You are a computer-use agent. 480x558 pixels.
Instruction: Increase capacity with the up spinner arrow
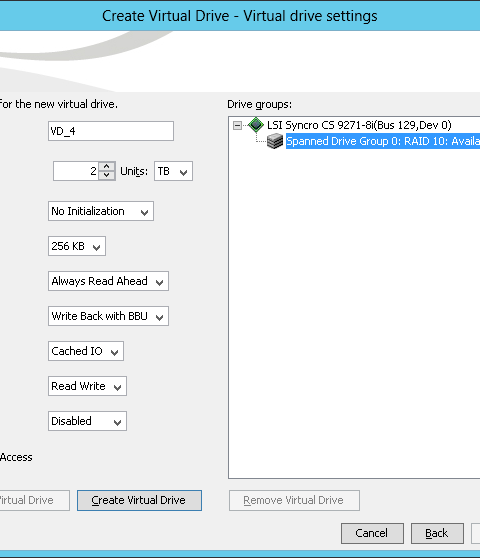click(x=107, y=167)
